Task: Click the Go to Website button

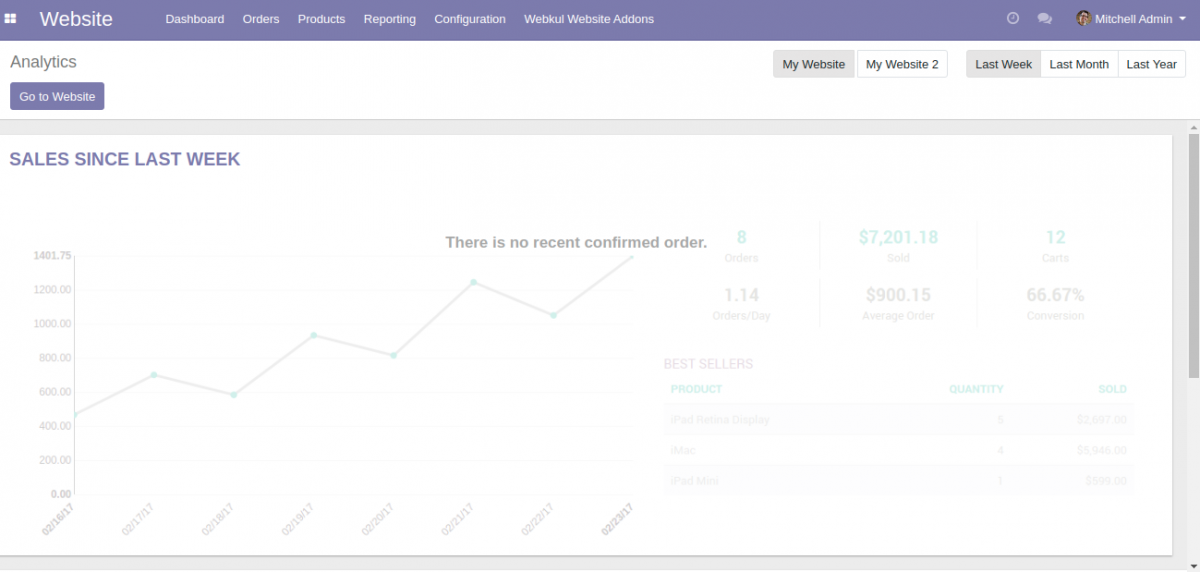Action: pyautogui.click(x=57, y=97)
